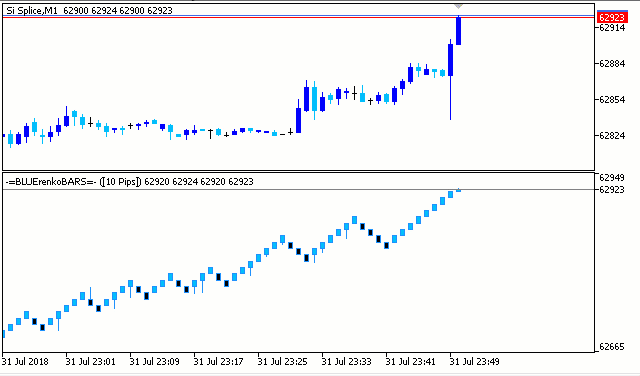Click the 62665 label on renko scale
Image resolution: width=640 pixels, height=376 pixels.
612,347
